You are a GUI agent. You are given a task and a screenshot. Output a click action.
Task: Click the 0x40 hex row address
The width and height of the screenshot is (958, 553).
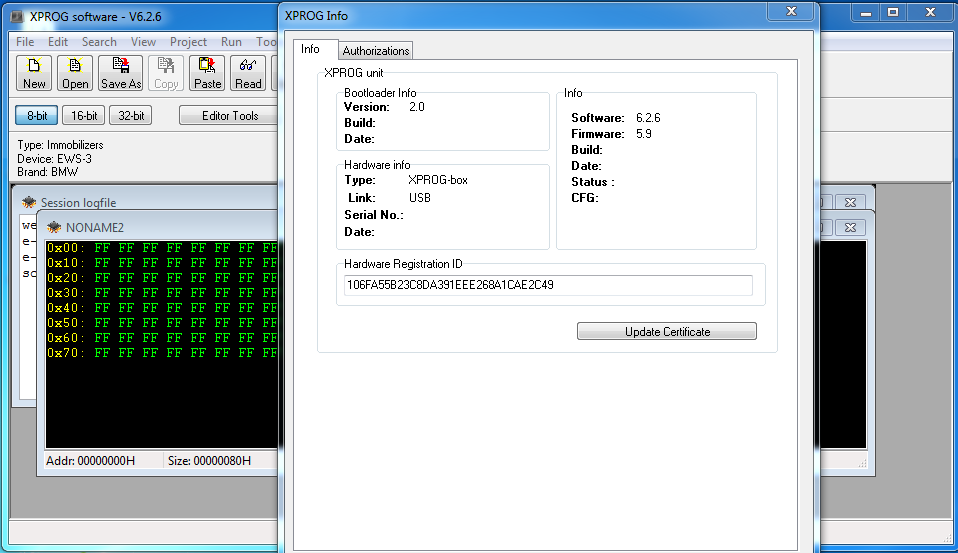(64, 307)
